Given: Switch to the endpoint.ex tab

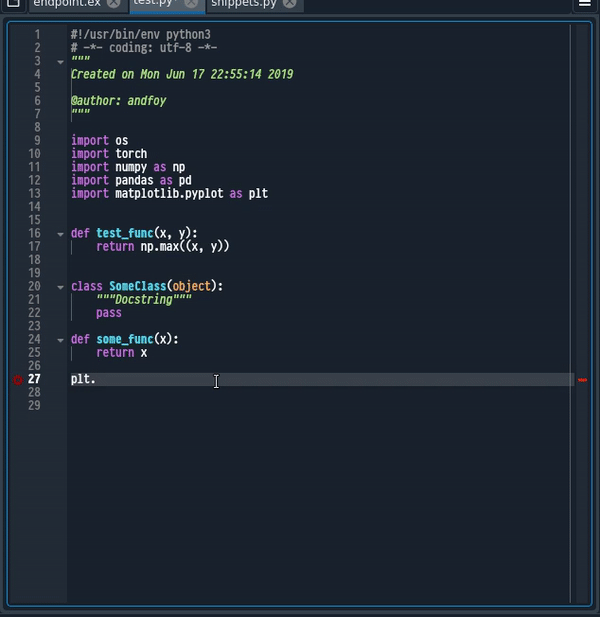Looking at the screenshot, I should (67, 4).
